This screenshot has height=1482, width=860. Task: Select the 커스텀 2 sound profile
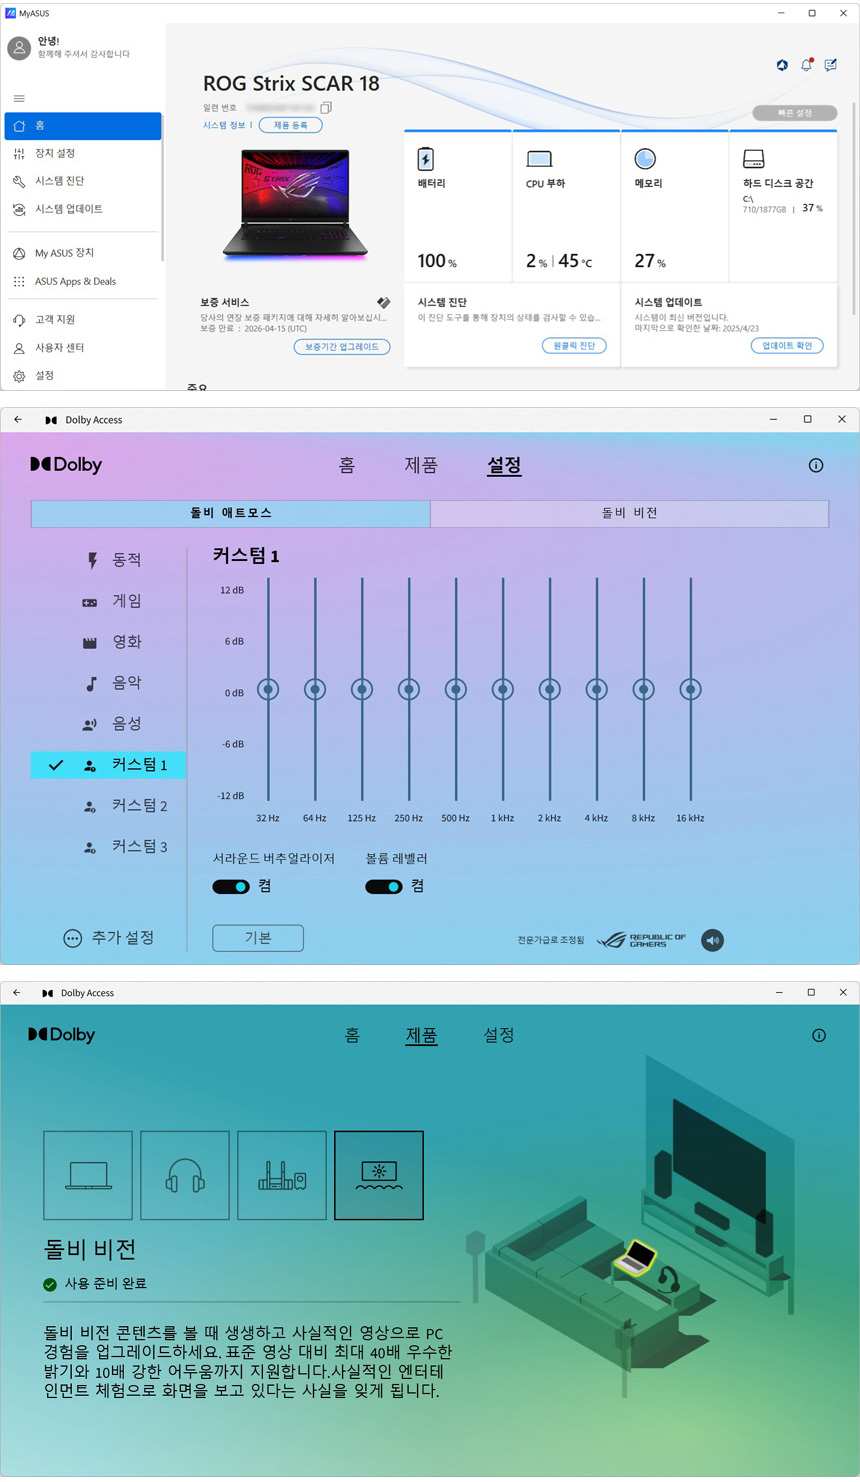139,806
